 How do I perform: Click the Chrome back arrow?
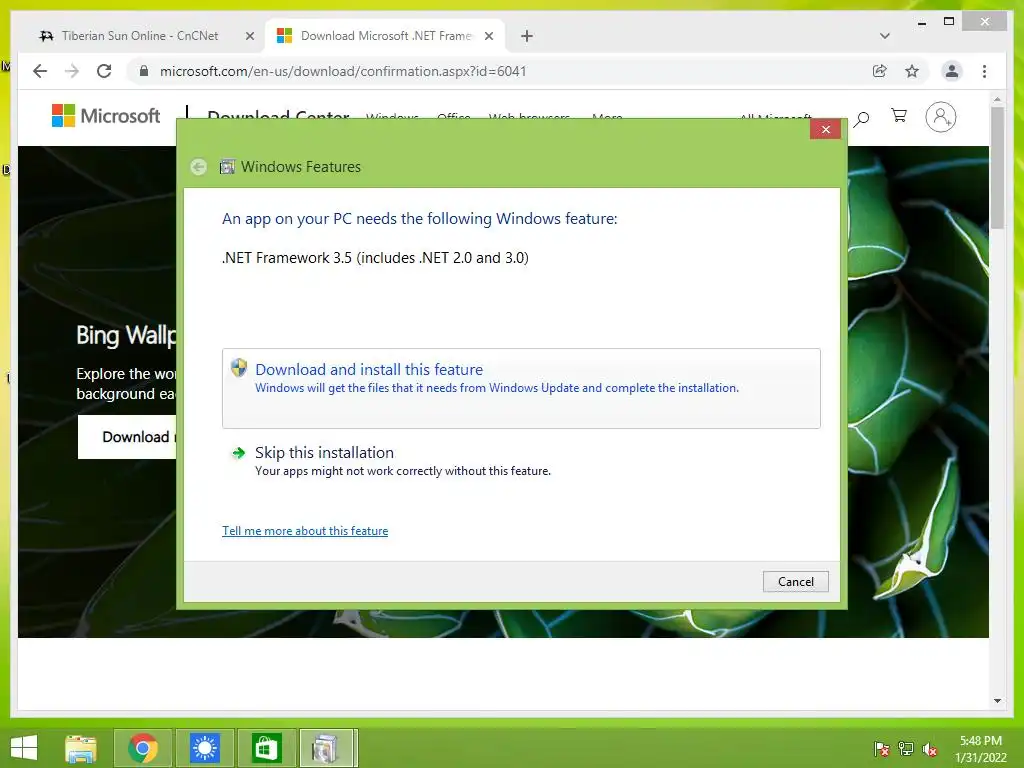(x=40, y=71)
